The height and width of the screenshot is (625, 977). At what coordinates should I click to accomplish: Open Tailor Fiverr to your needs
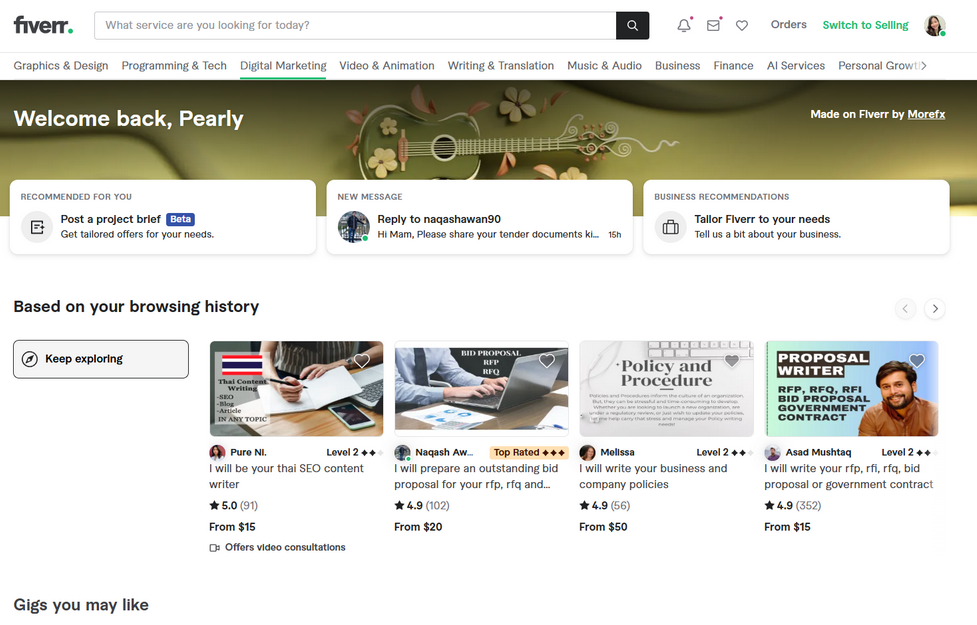pos(796,217)
